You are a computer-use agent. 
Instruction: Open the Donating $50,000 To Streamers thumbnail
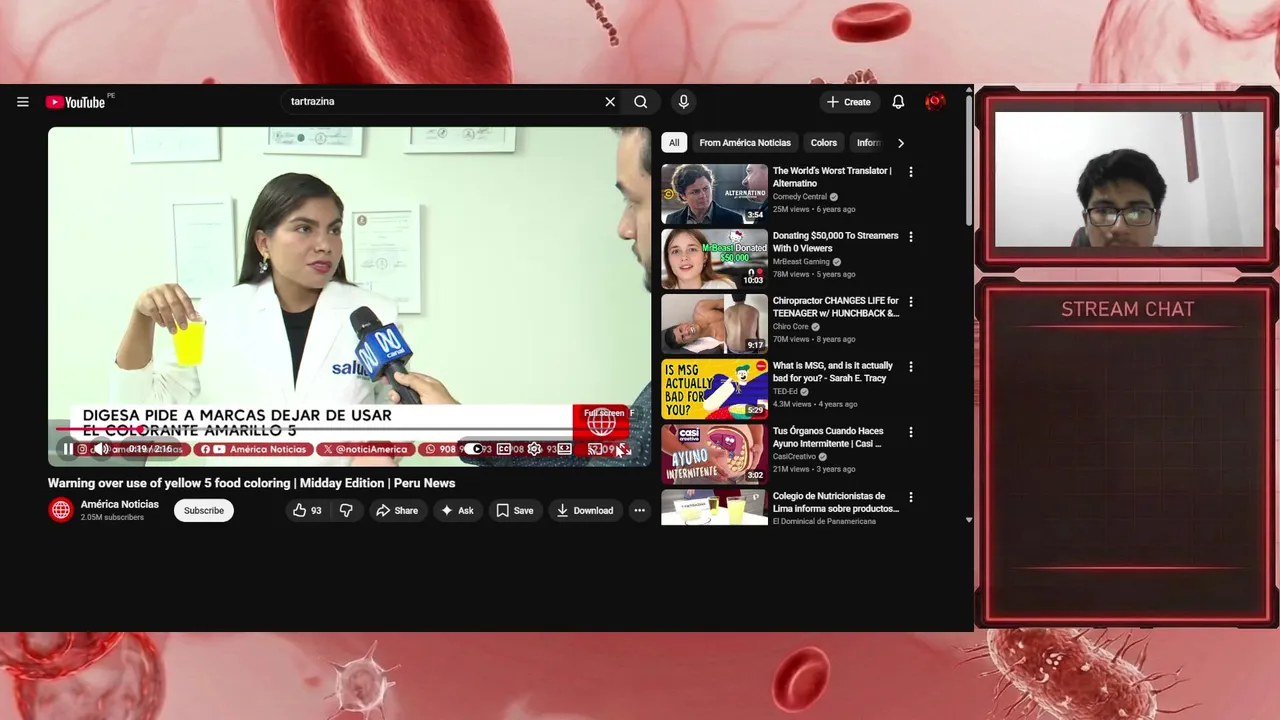(714, 259)
